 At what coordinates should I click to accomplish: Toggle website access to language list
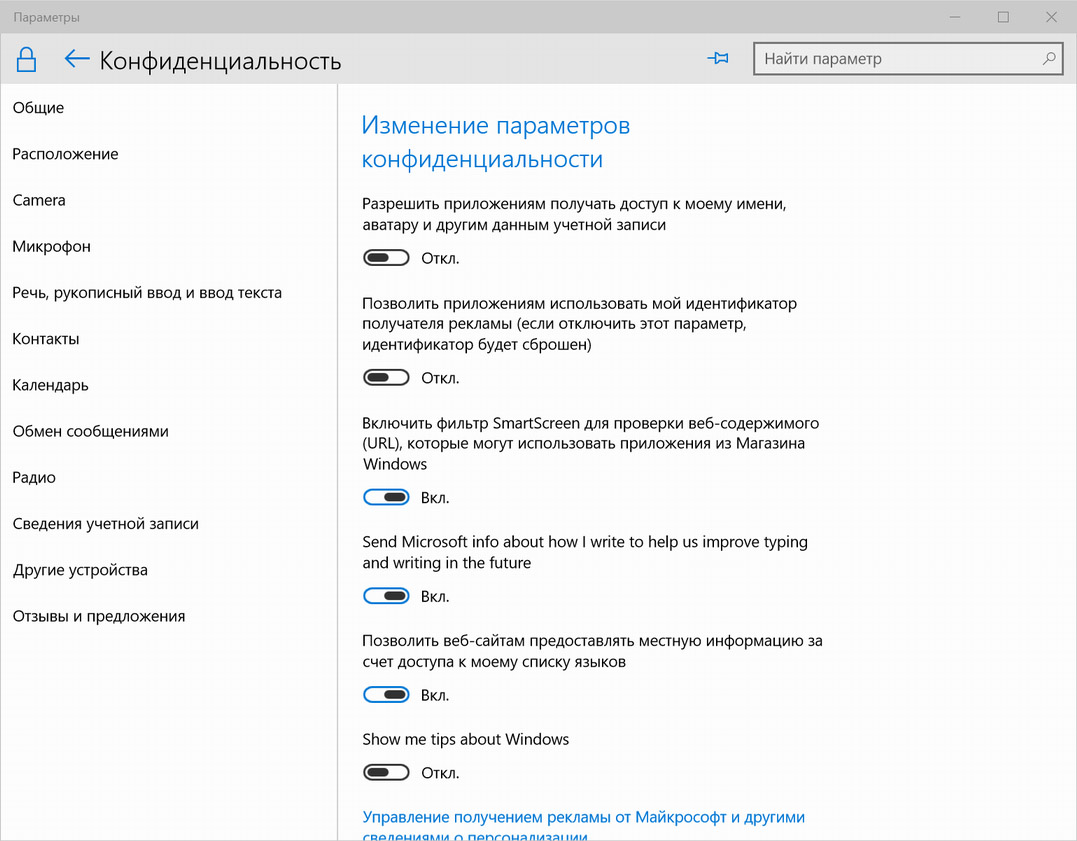[386, 695]
